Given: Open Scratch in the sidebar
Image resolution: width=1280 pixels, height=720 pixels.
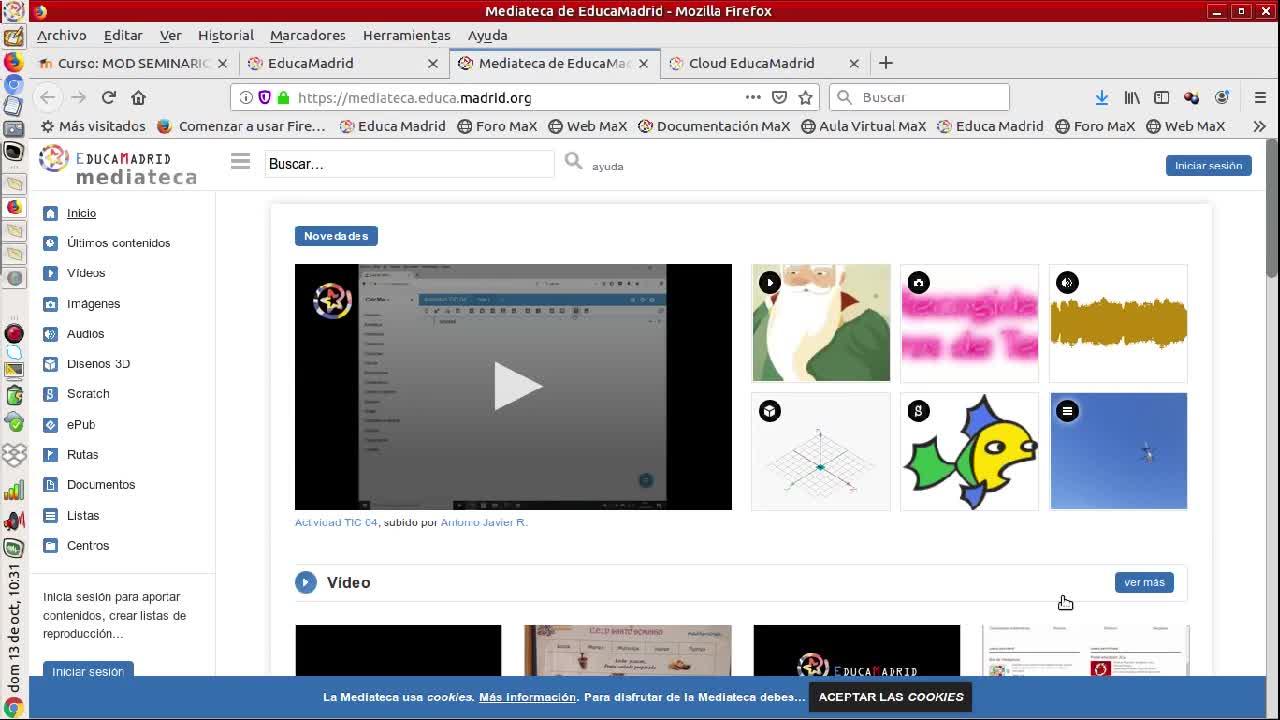Looking at the screenshot, I should (88, 394).
